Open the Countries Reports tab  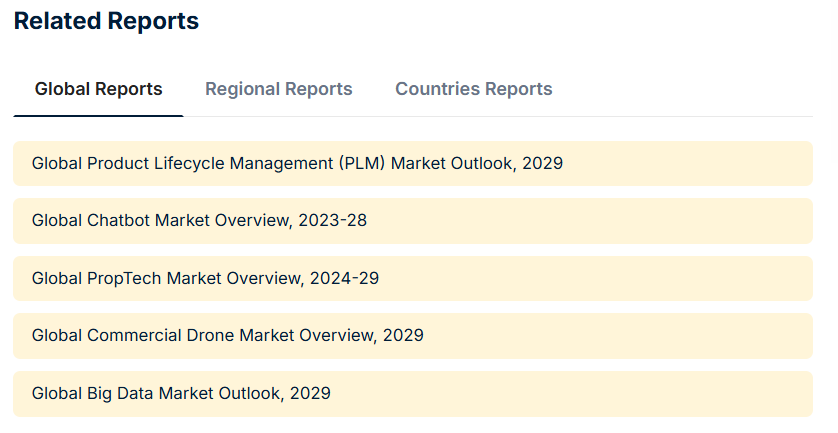pos(473,89)
